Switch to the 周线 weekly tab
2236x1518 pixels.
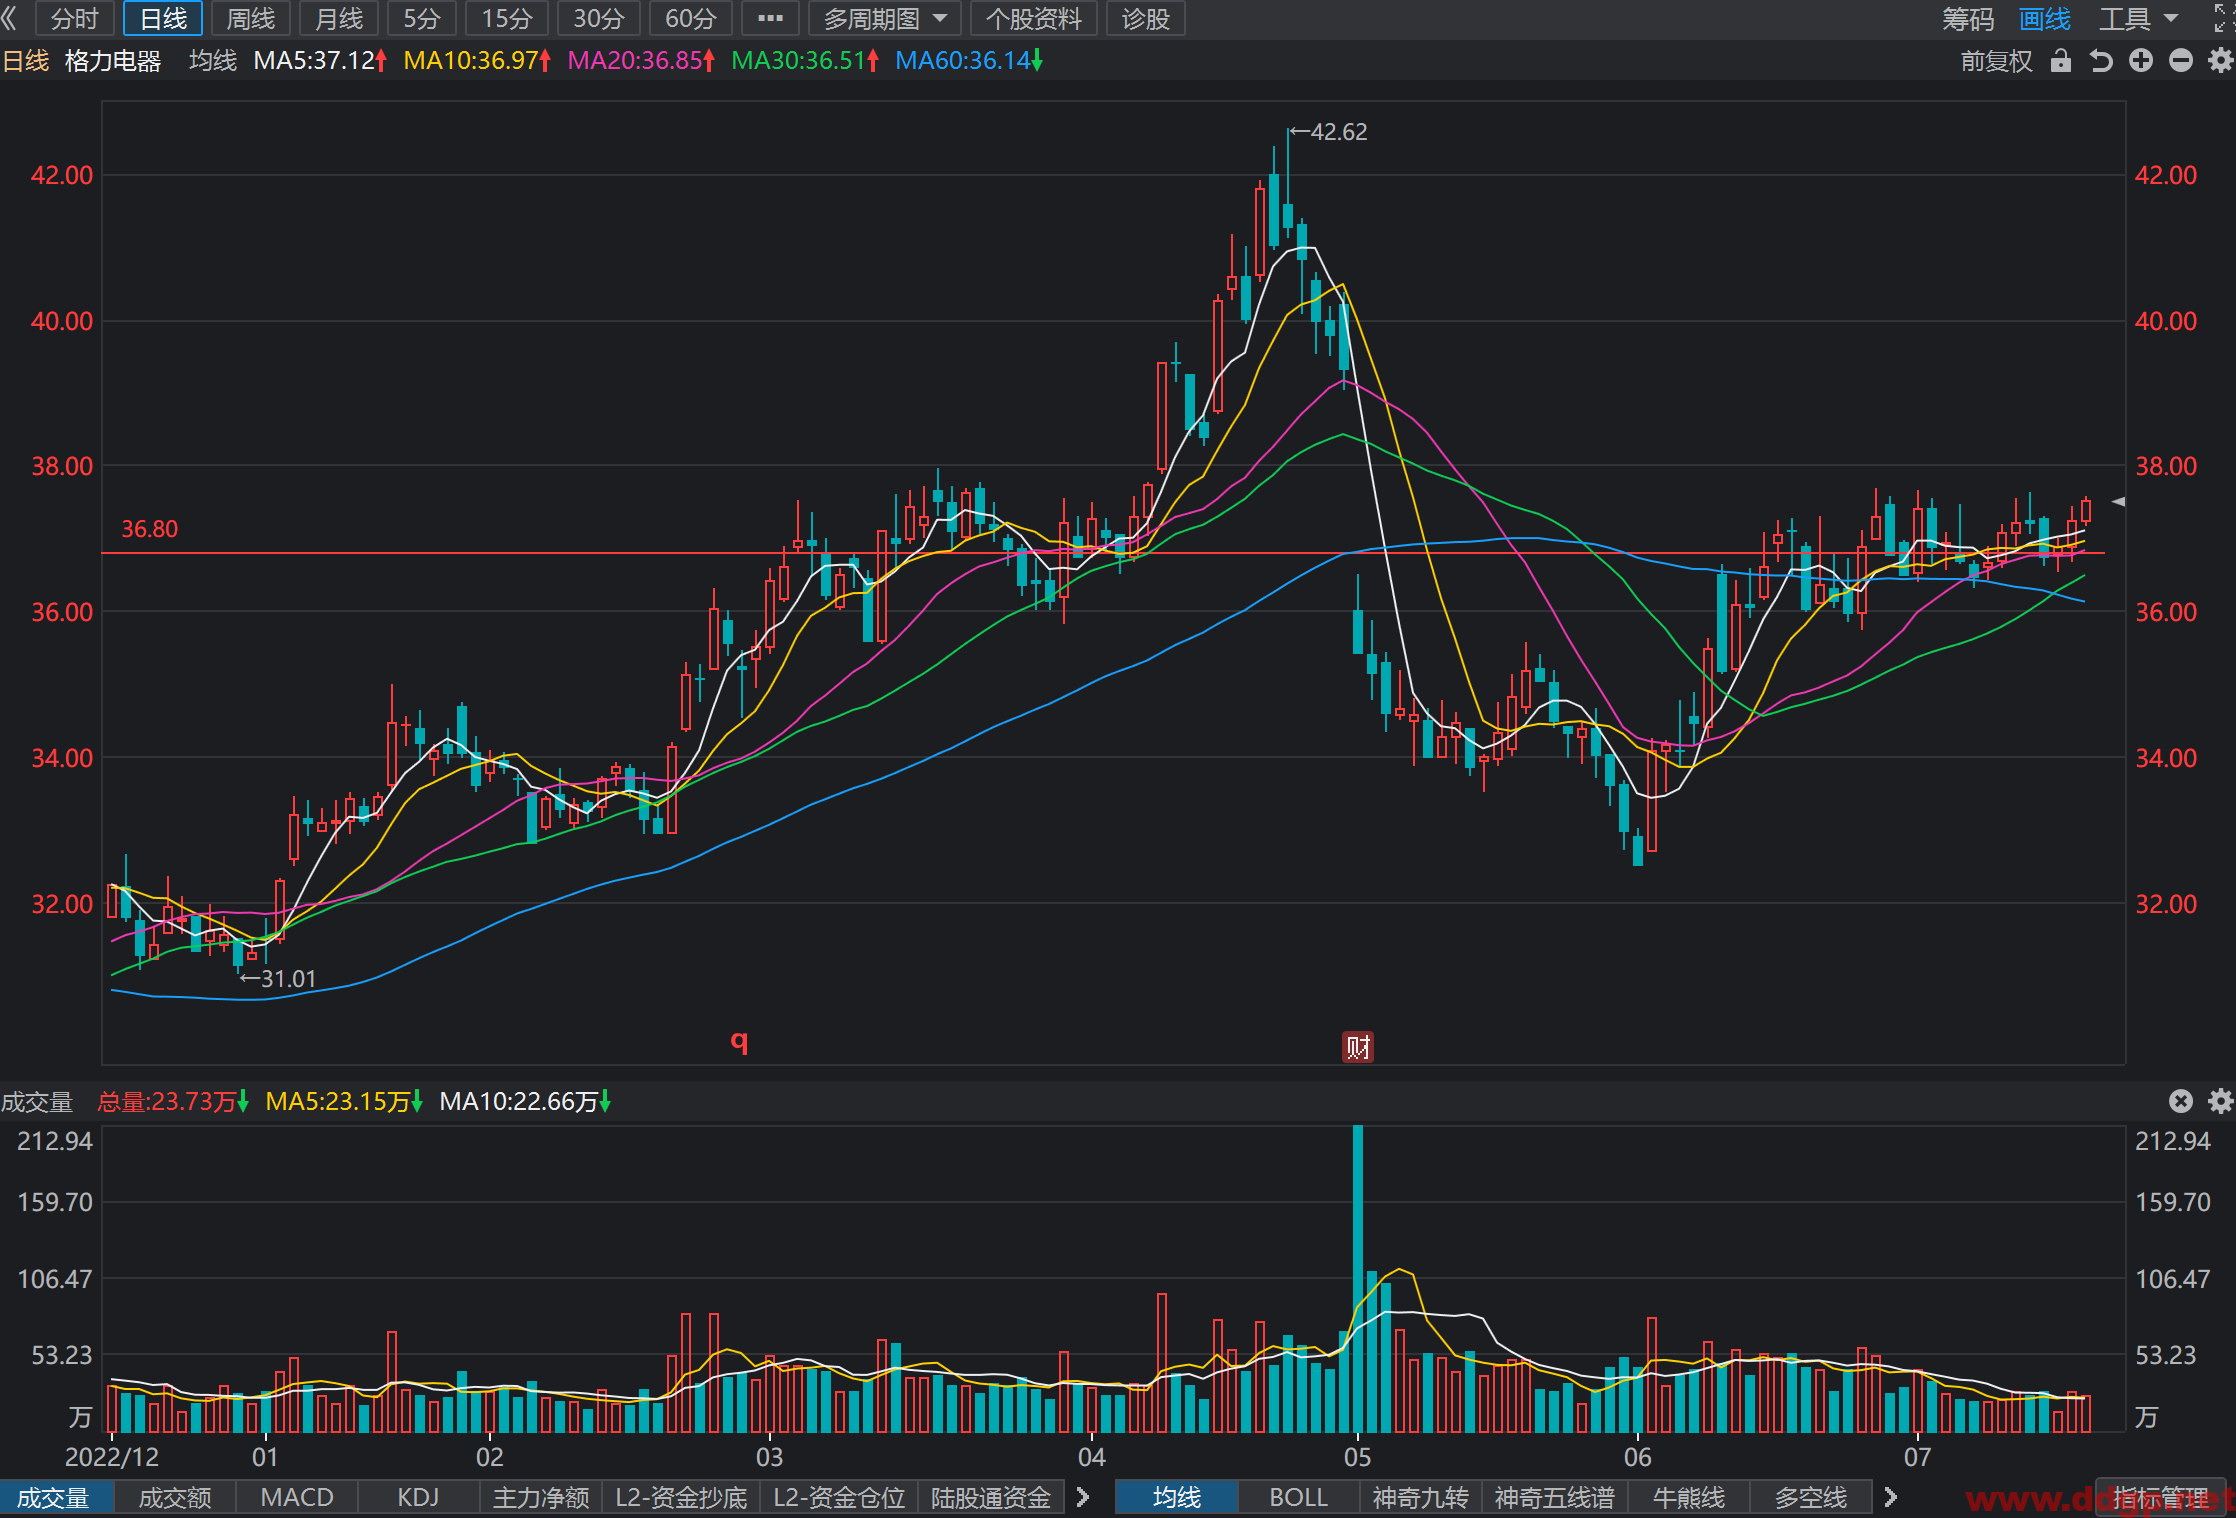point(251,19)
